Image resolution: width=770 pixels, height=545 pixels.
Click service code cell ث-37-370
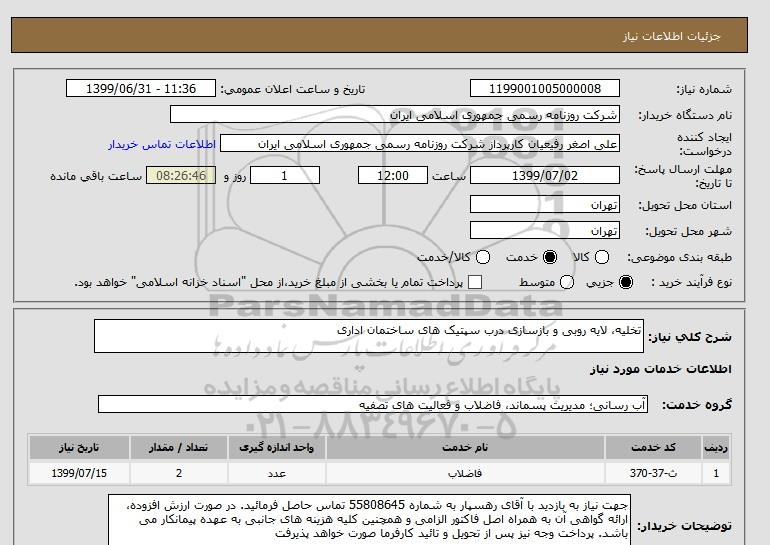653,473
